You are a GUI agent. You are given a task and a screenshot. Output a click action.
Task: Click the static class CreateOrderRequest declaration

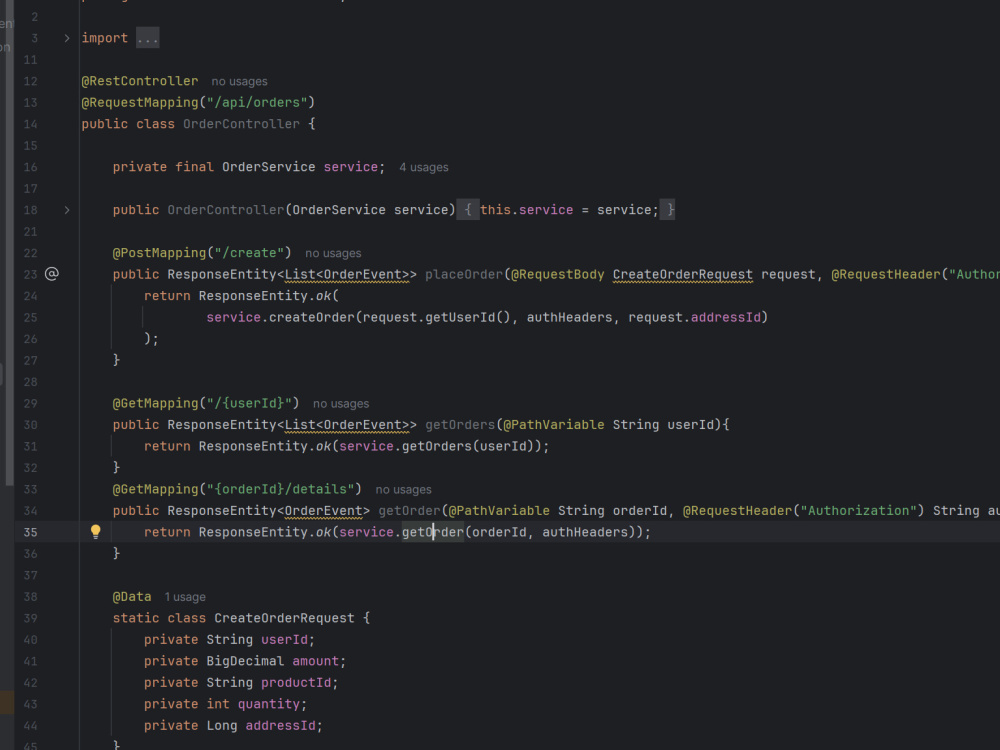click(x=241, y=618)
